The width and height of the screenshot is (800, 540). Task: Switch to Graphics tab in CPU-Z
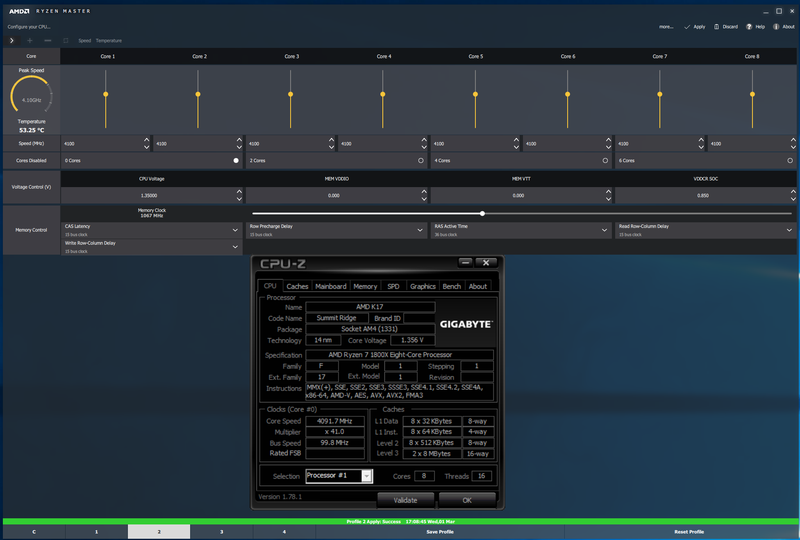pos(423,286)
